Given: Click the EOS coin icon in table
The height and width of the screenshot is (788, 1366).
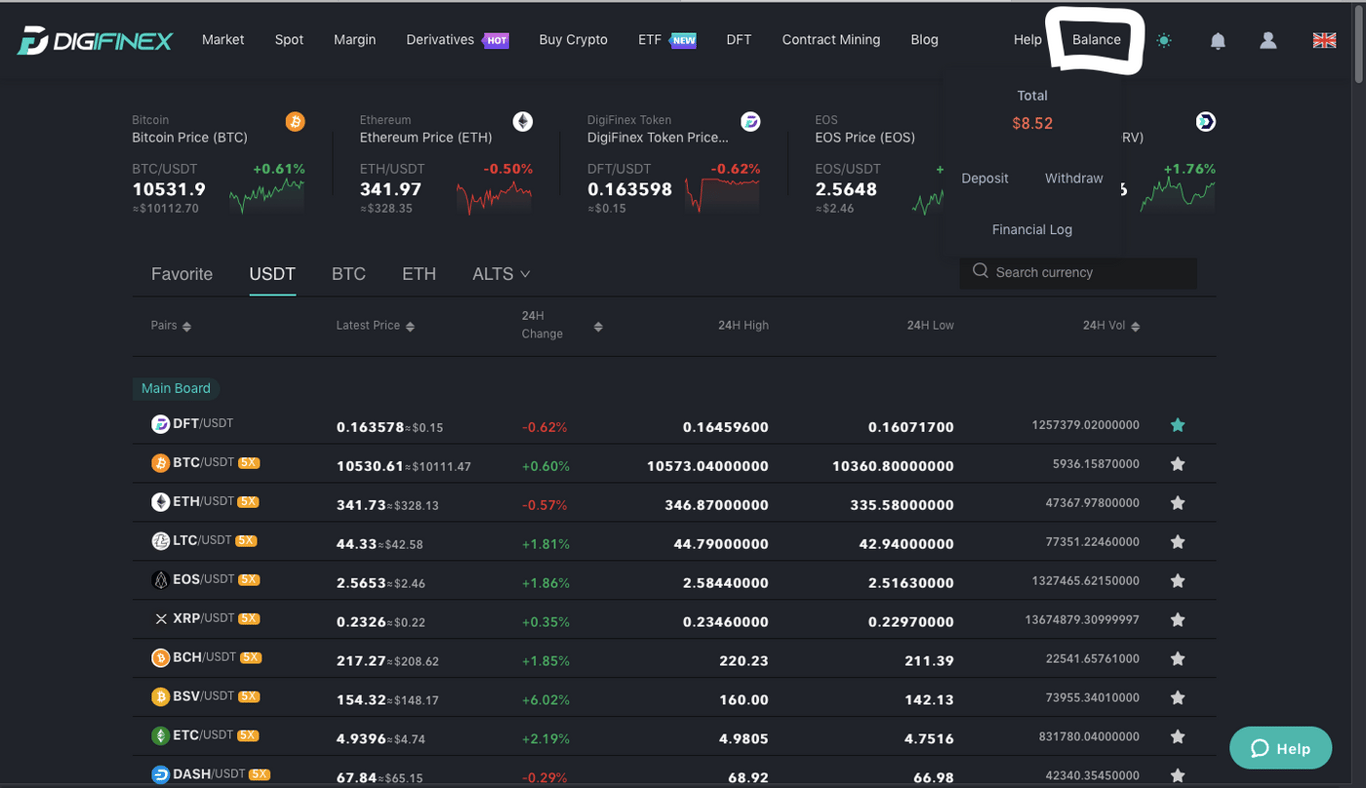Looking at the screenshot, I should click(x=160, y=580).
